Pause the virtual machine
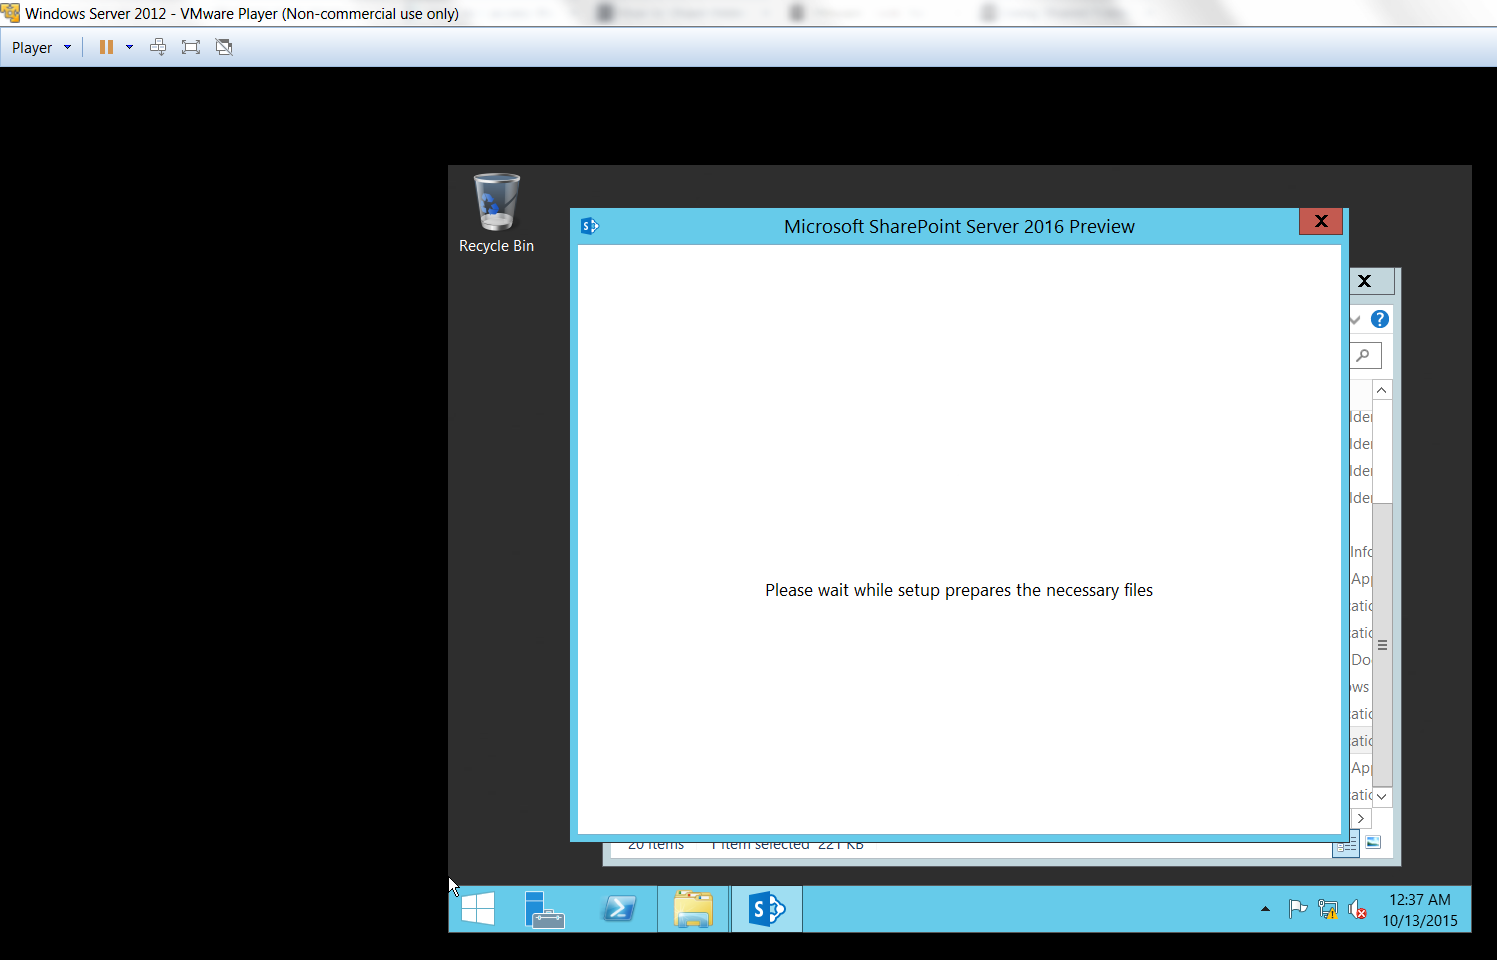 click(x=106, y=47)
